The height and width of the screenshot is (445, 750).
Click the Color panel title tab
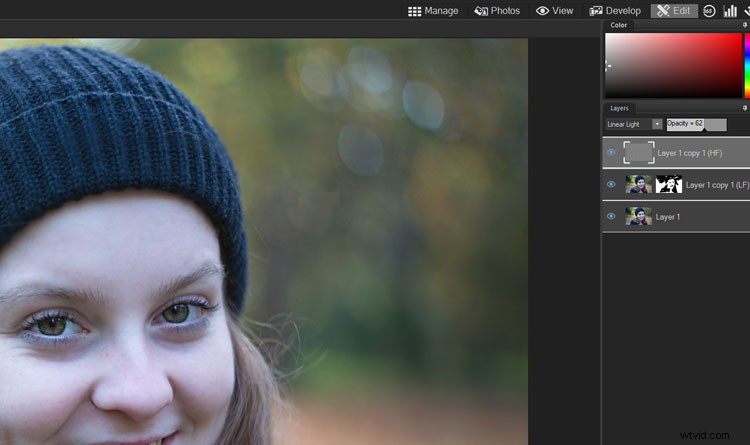click(618, 25)
